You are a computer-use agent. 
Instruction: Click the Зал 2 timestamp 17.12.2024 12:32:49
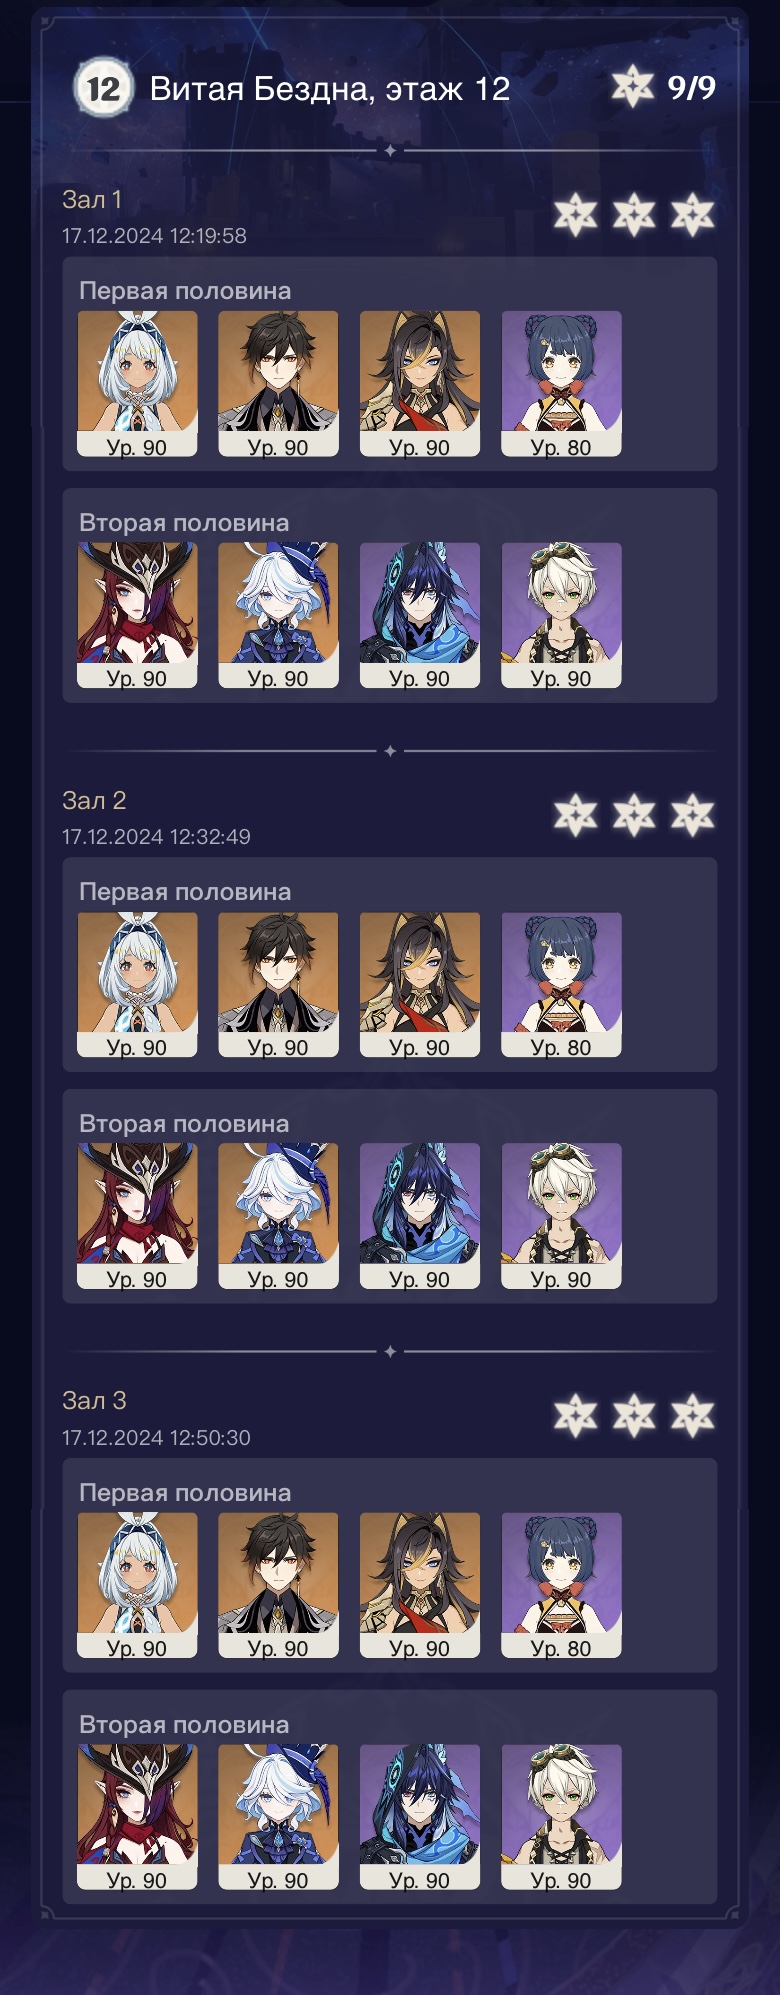156,836
